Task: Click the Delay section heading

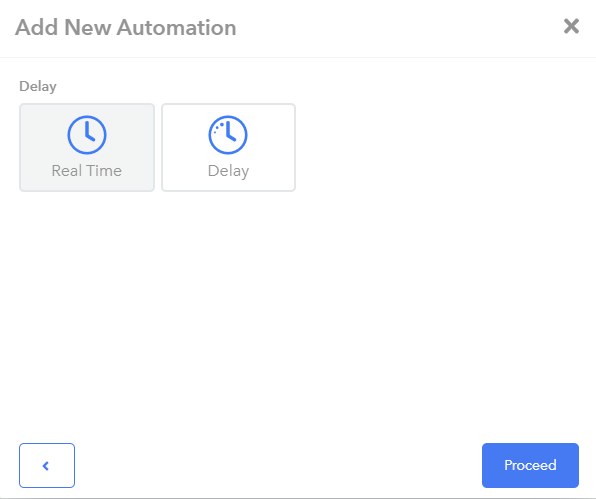Action: pyautogui.click(x=38, y=87)
